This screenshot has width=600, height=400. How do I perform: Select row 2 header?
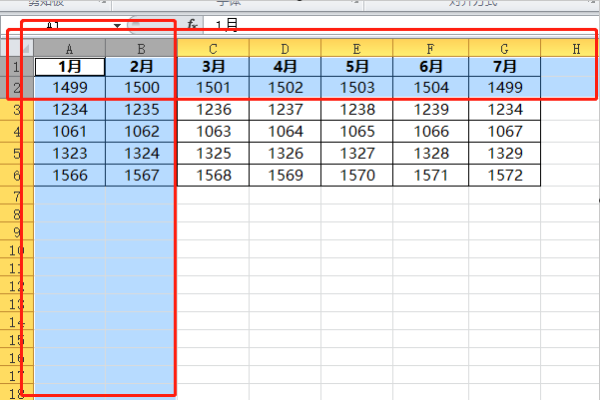pyautogui.click(x=17, y=88)
